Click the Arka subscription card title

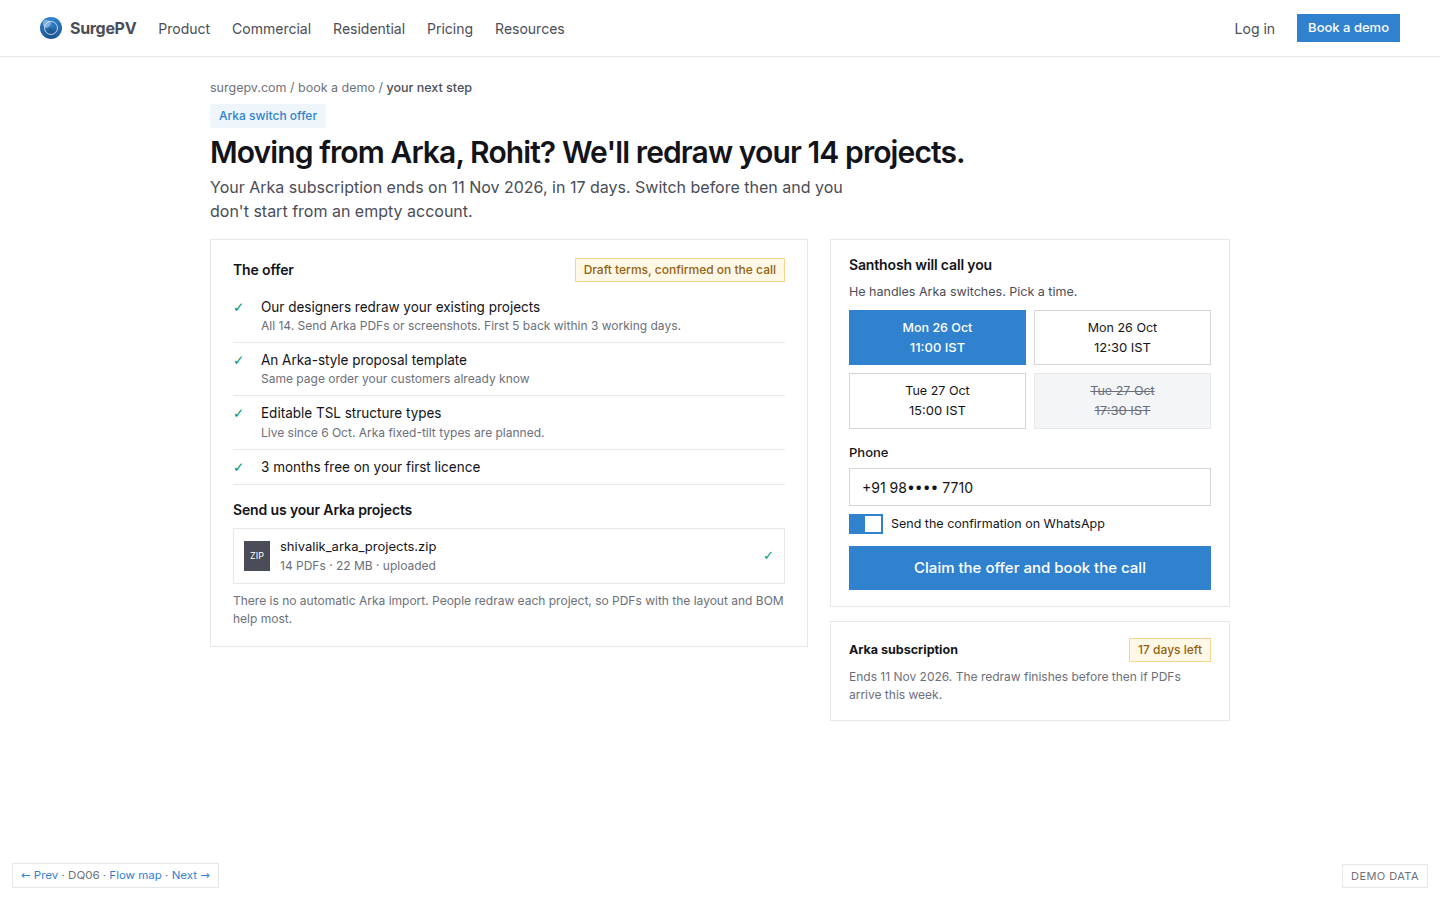pos(903,650)
